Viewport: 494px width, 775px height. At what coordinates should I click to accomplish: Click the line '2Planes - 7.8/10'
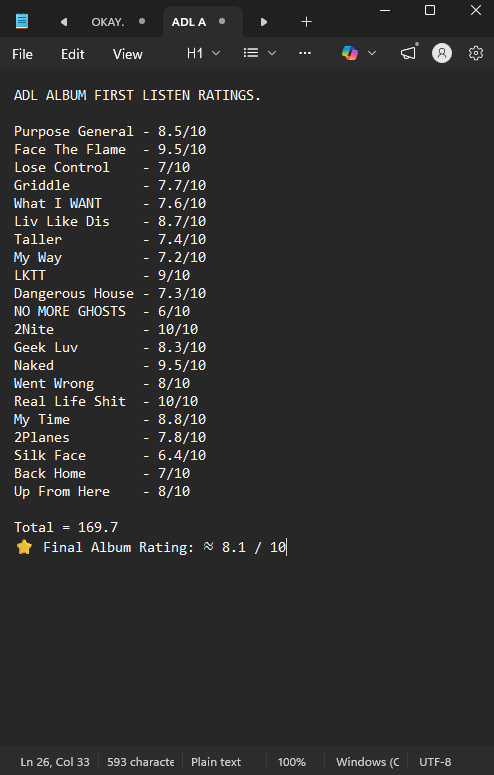[110, 437]
